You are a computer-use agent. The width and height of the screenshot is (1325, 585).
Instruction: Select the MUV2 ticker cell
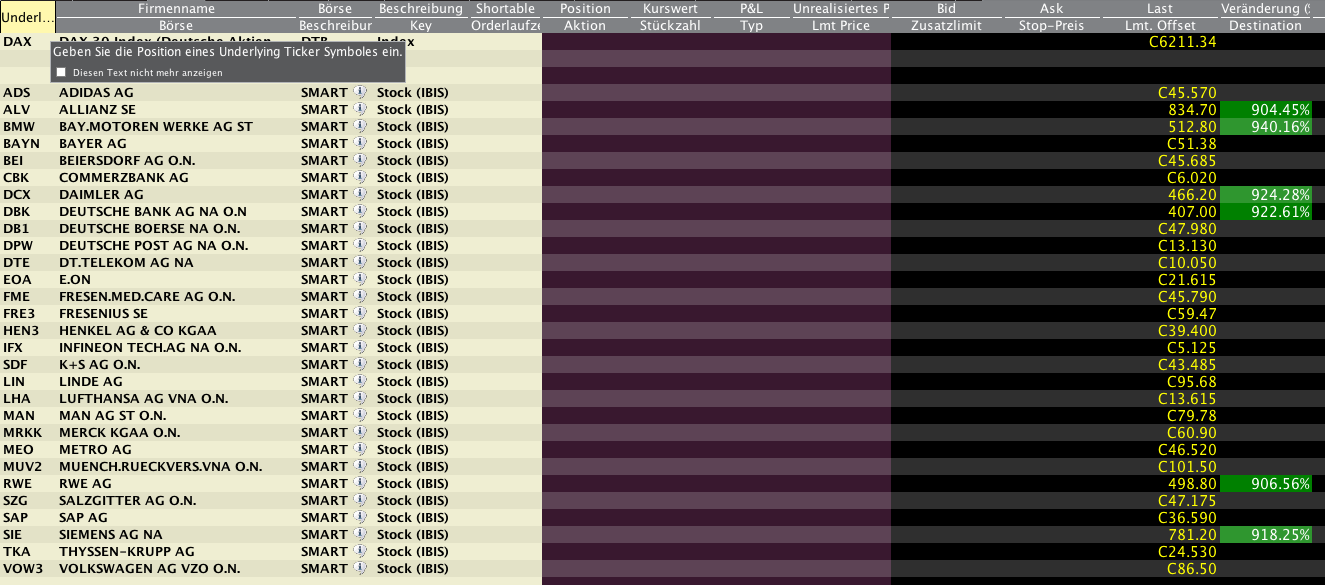[22, 467]
